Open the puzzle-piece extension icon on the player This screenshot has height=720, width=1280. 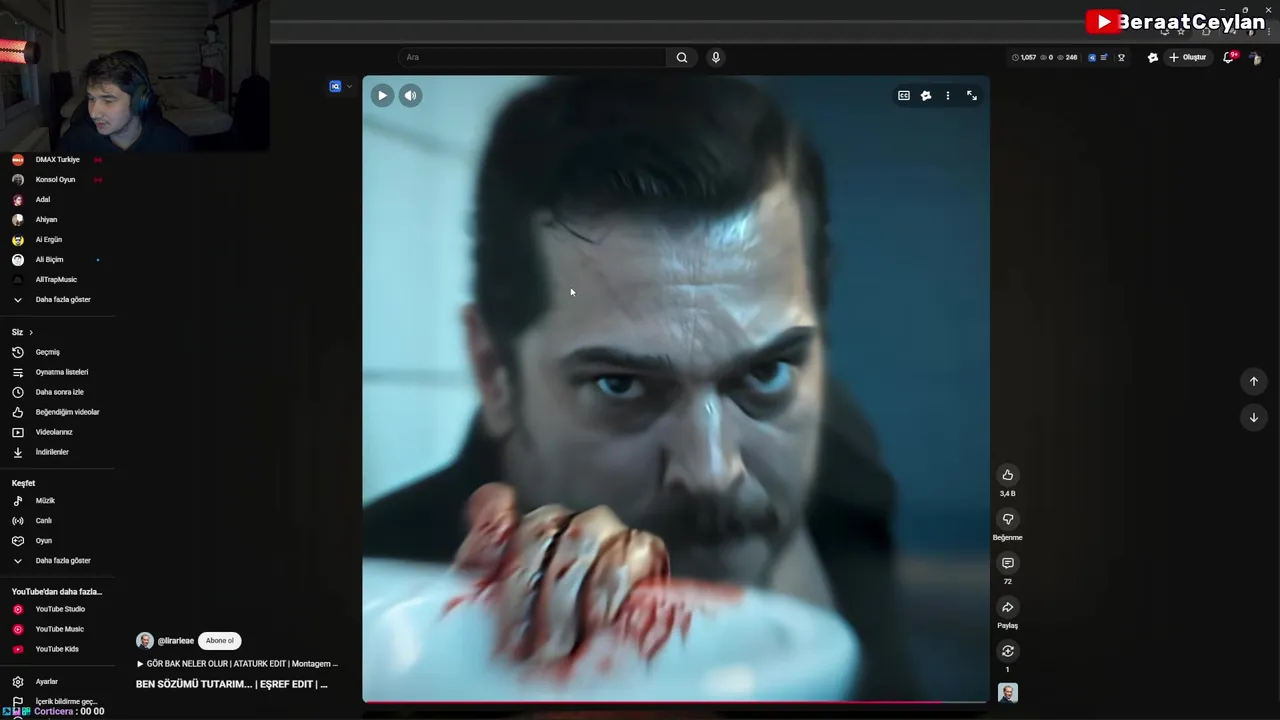pos(926,96)
